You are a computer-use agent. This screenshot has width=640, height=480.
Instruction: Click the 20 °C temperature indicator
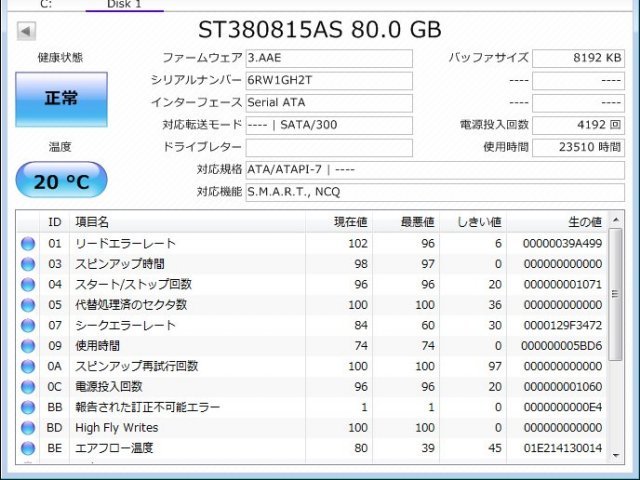coord(62,180)
